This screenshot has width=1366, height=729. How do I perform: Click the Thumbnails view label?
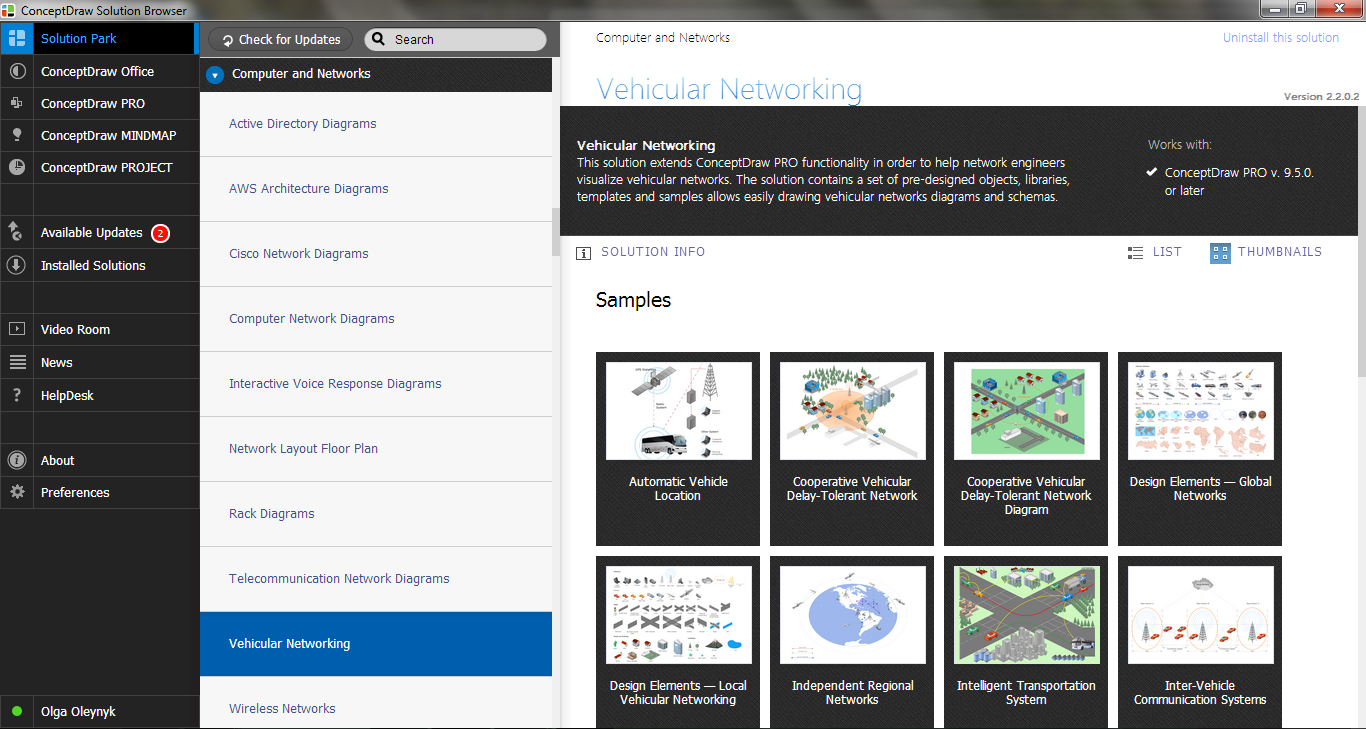pyautogui.click(x=1280, y=252)
